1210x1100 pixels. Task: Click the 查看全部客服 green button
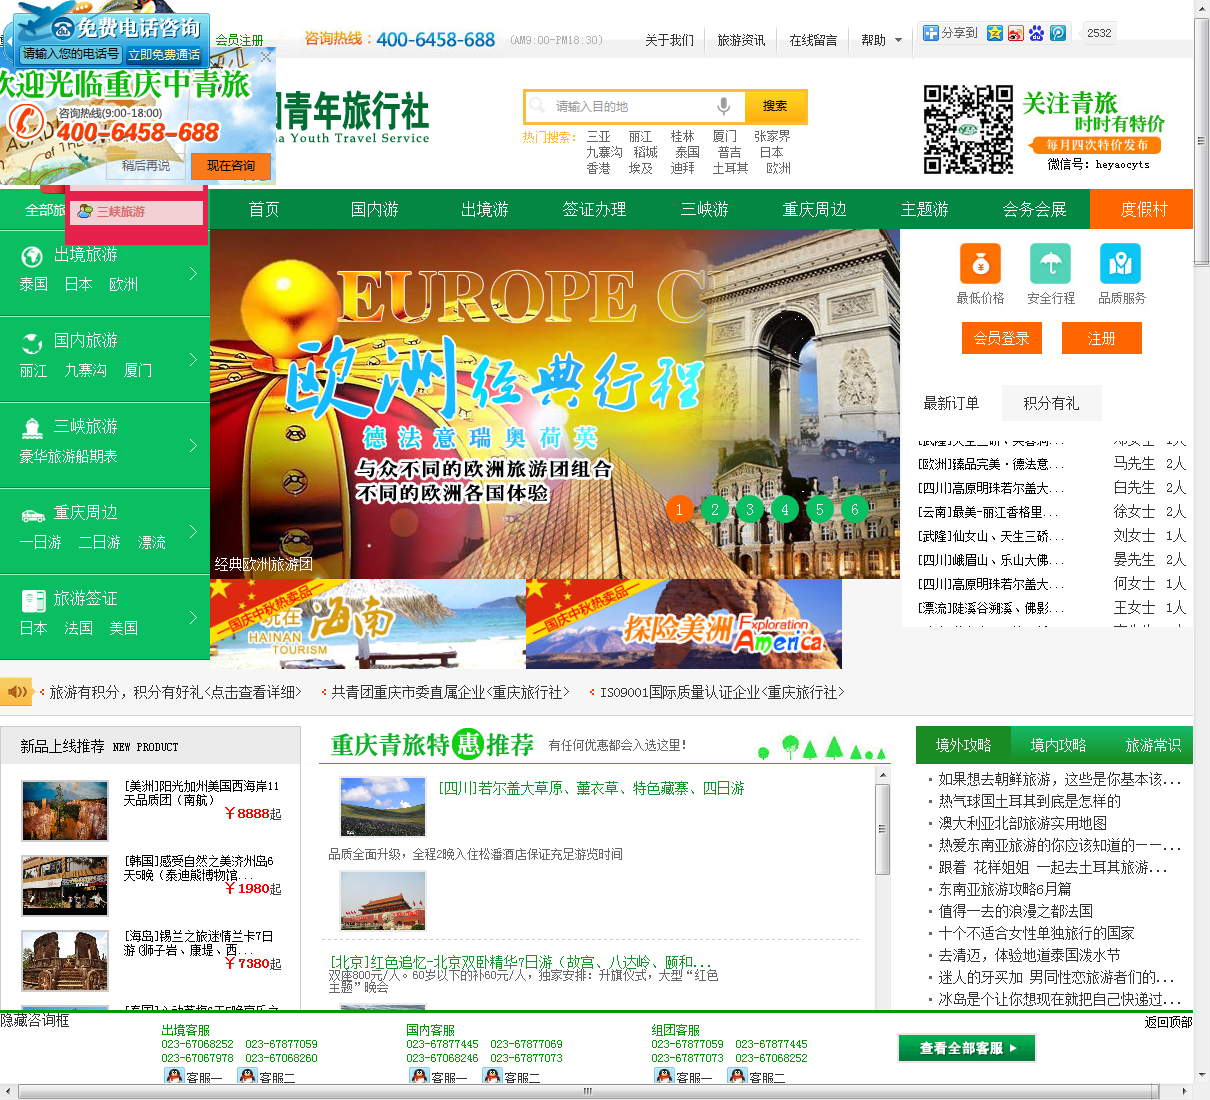point(966,1048)
